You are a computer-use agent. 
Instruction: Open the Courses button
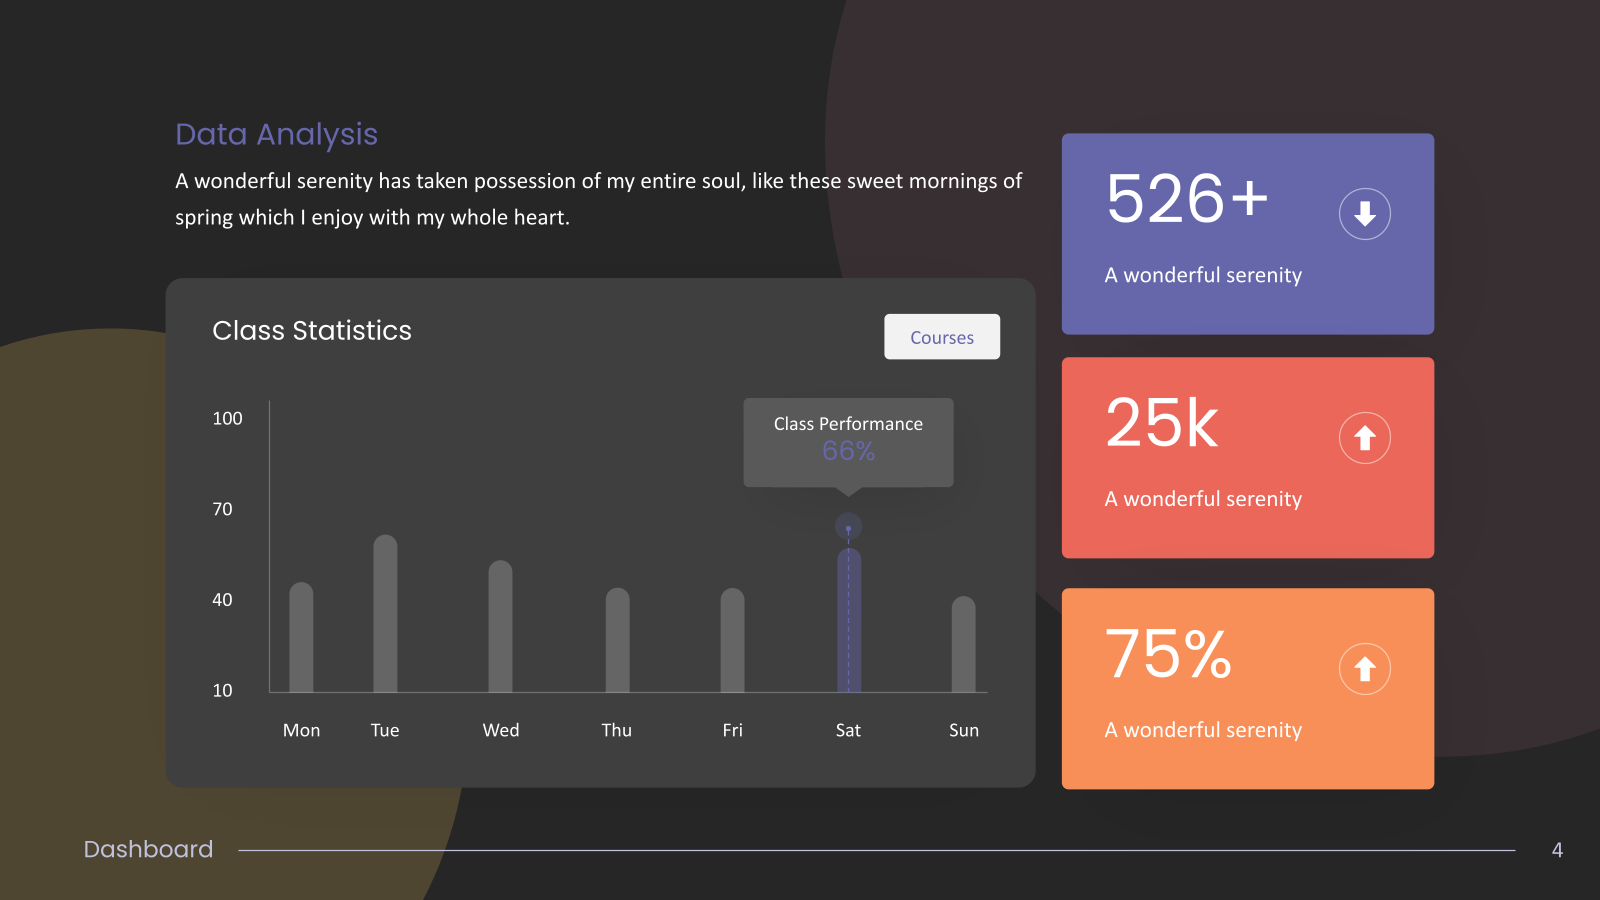(942, 337)
